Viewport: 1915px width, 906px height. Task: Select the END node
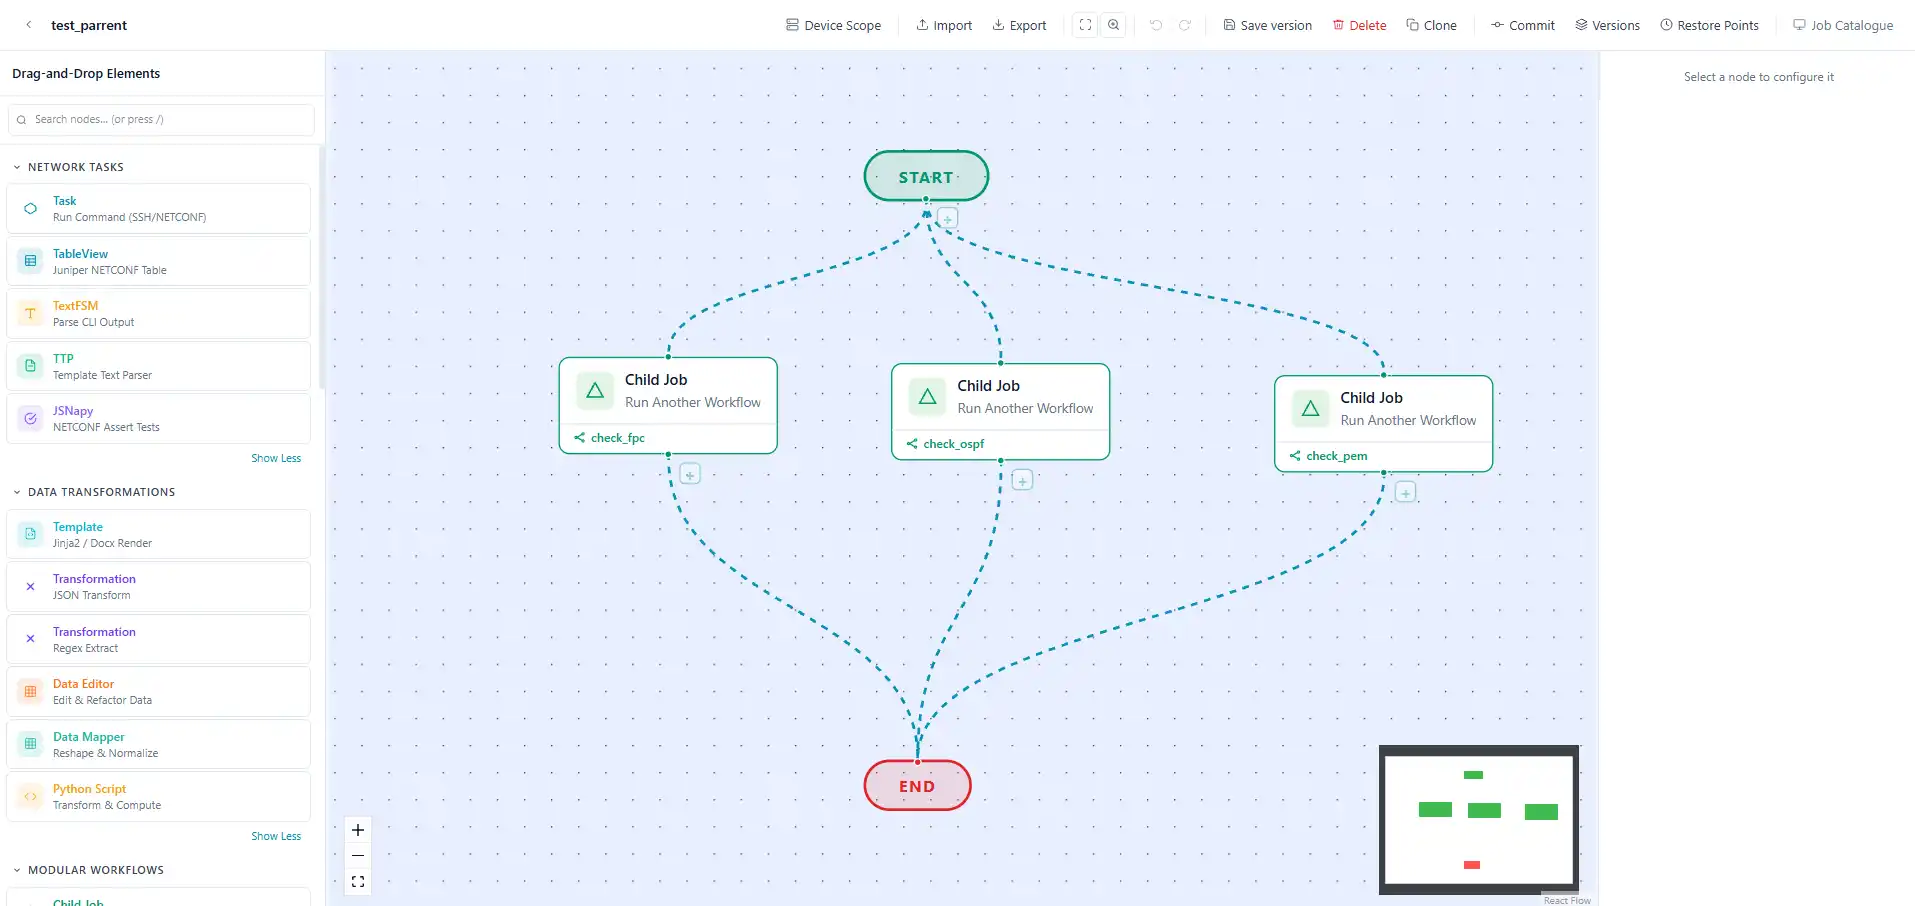[x=917, y=786]
